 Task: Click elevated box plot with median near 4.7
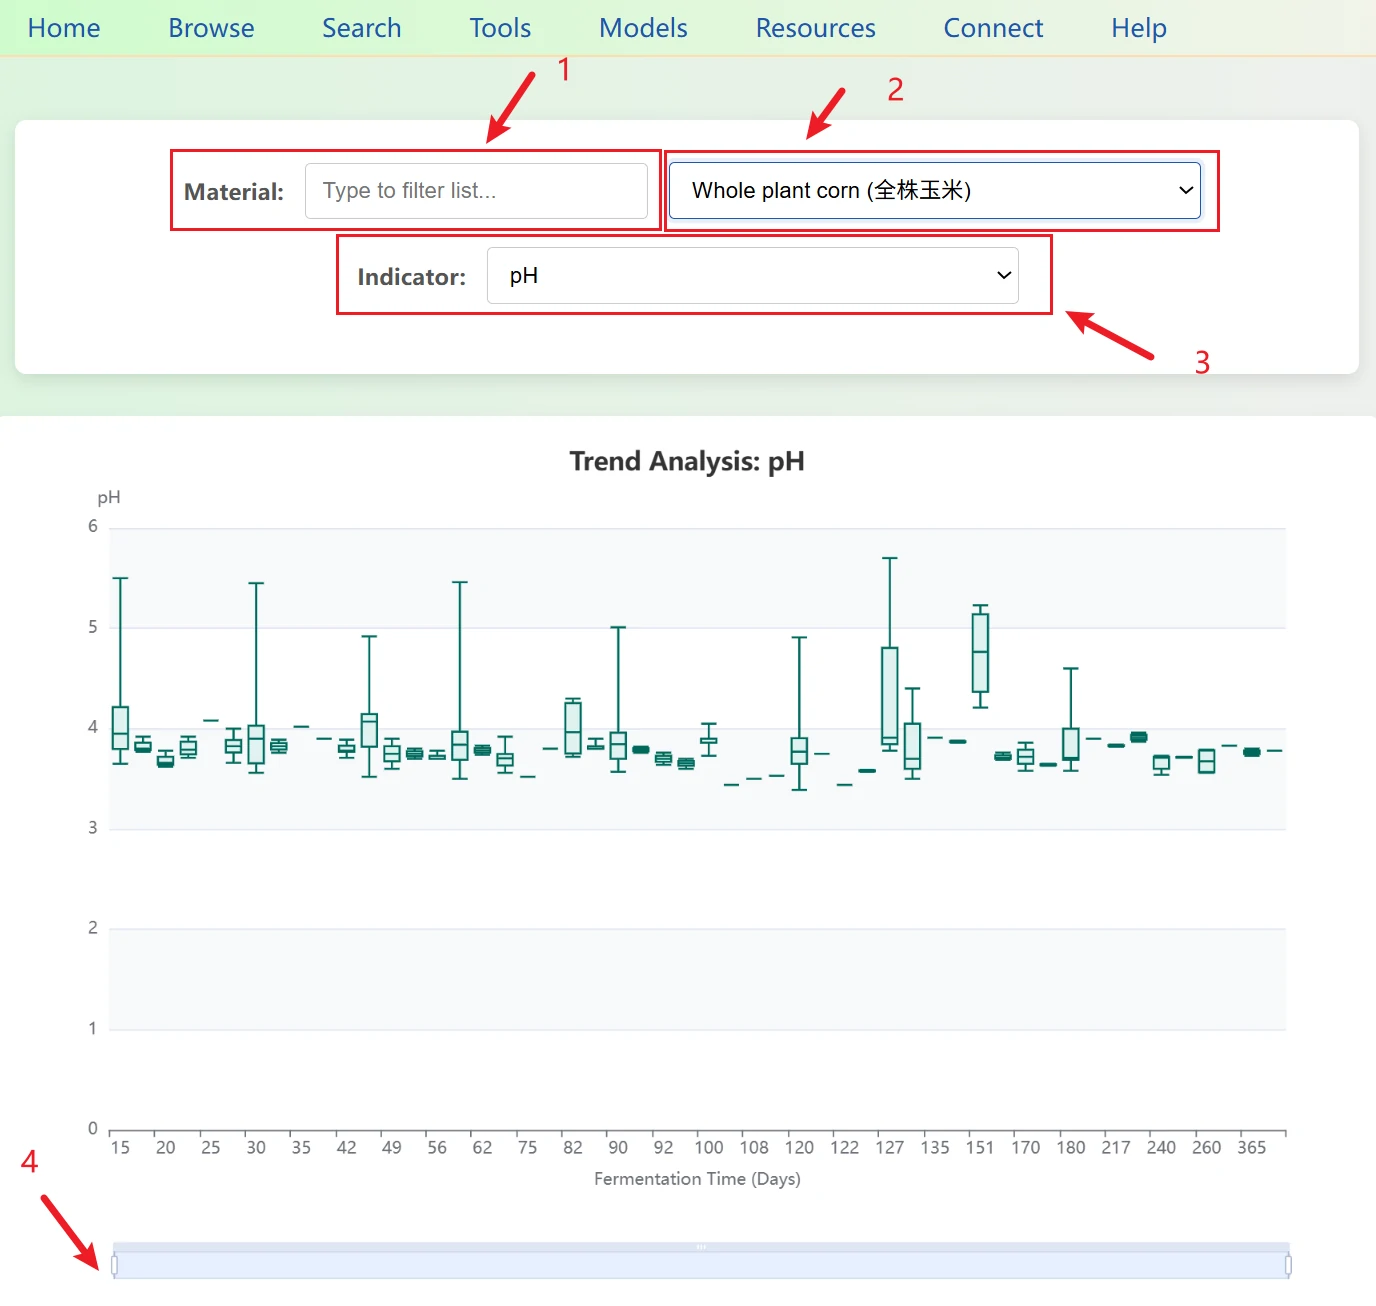click(980, 652)
